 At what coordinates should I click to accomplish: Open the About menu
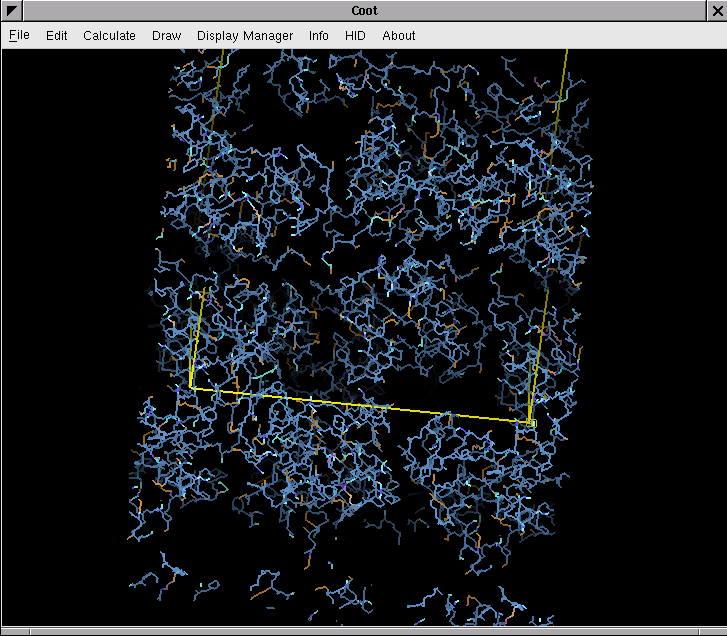[398, 35]
